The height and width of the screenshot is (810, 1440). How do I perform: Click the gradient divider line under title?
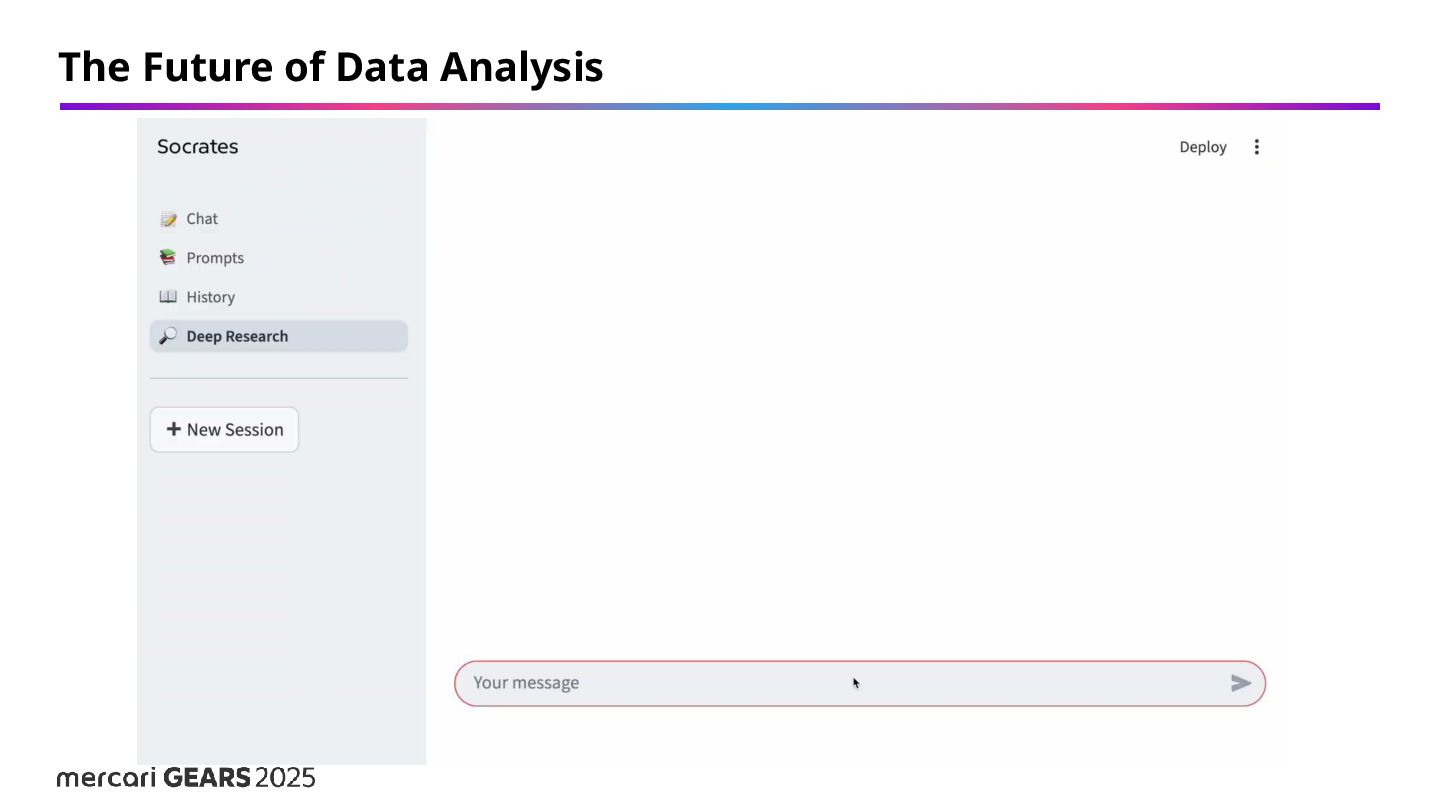pos(720,106)
